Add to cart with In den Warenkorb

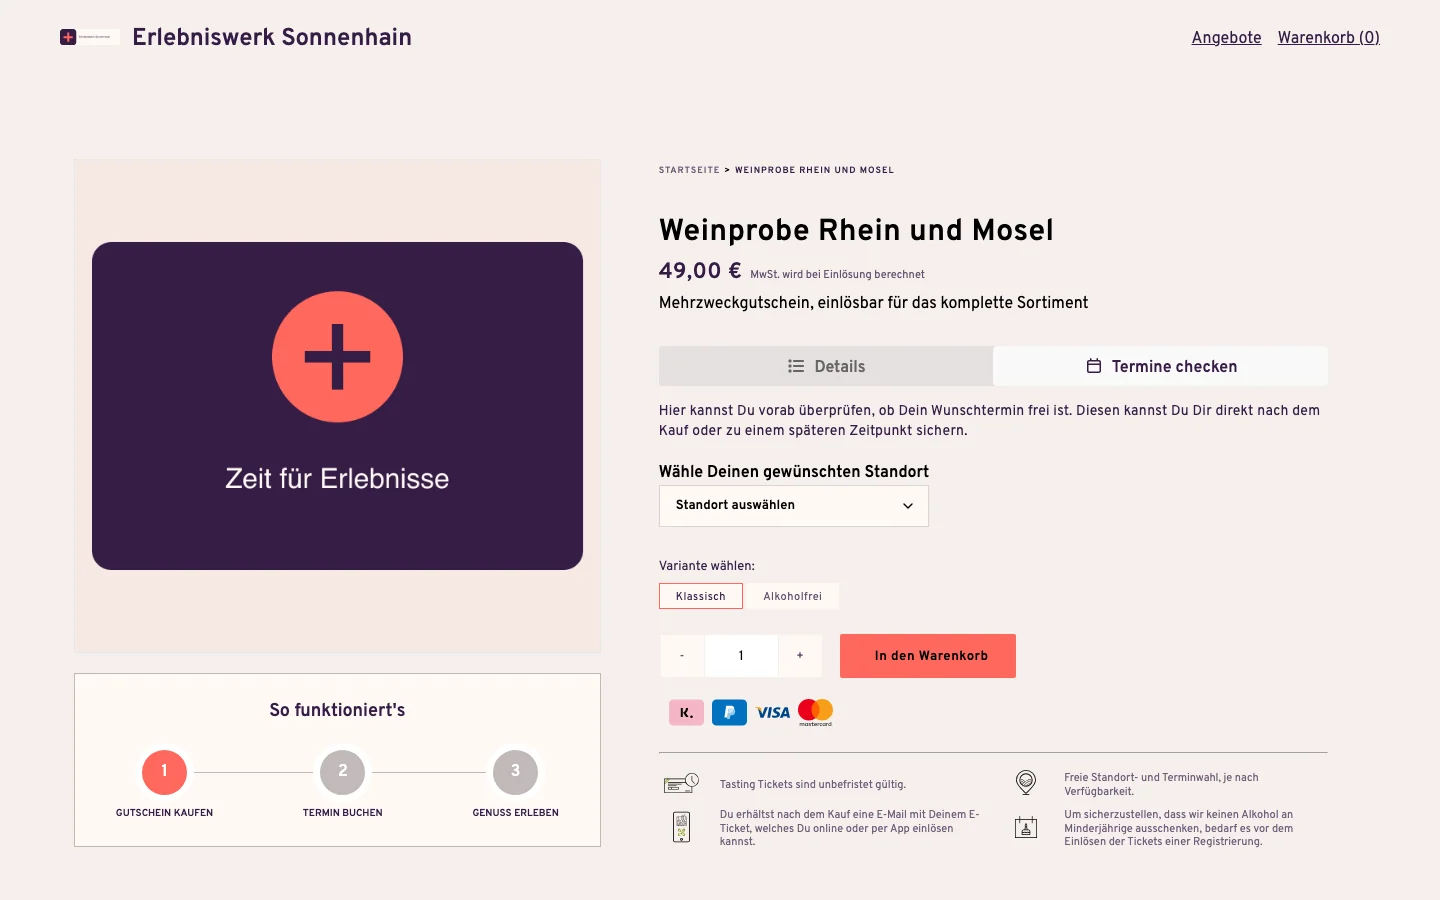click(928, 656)
